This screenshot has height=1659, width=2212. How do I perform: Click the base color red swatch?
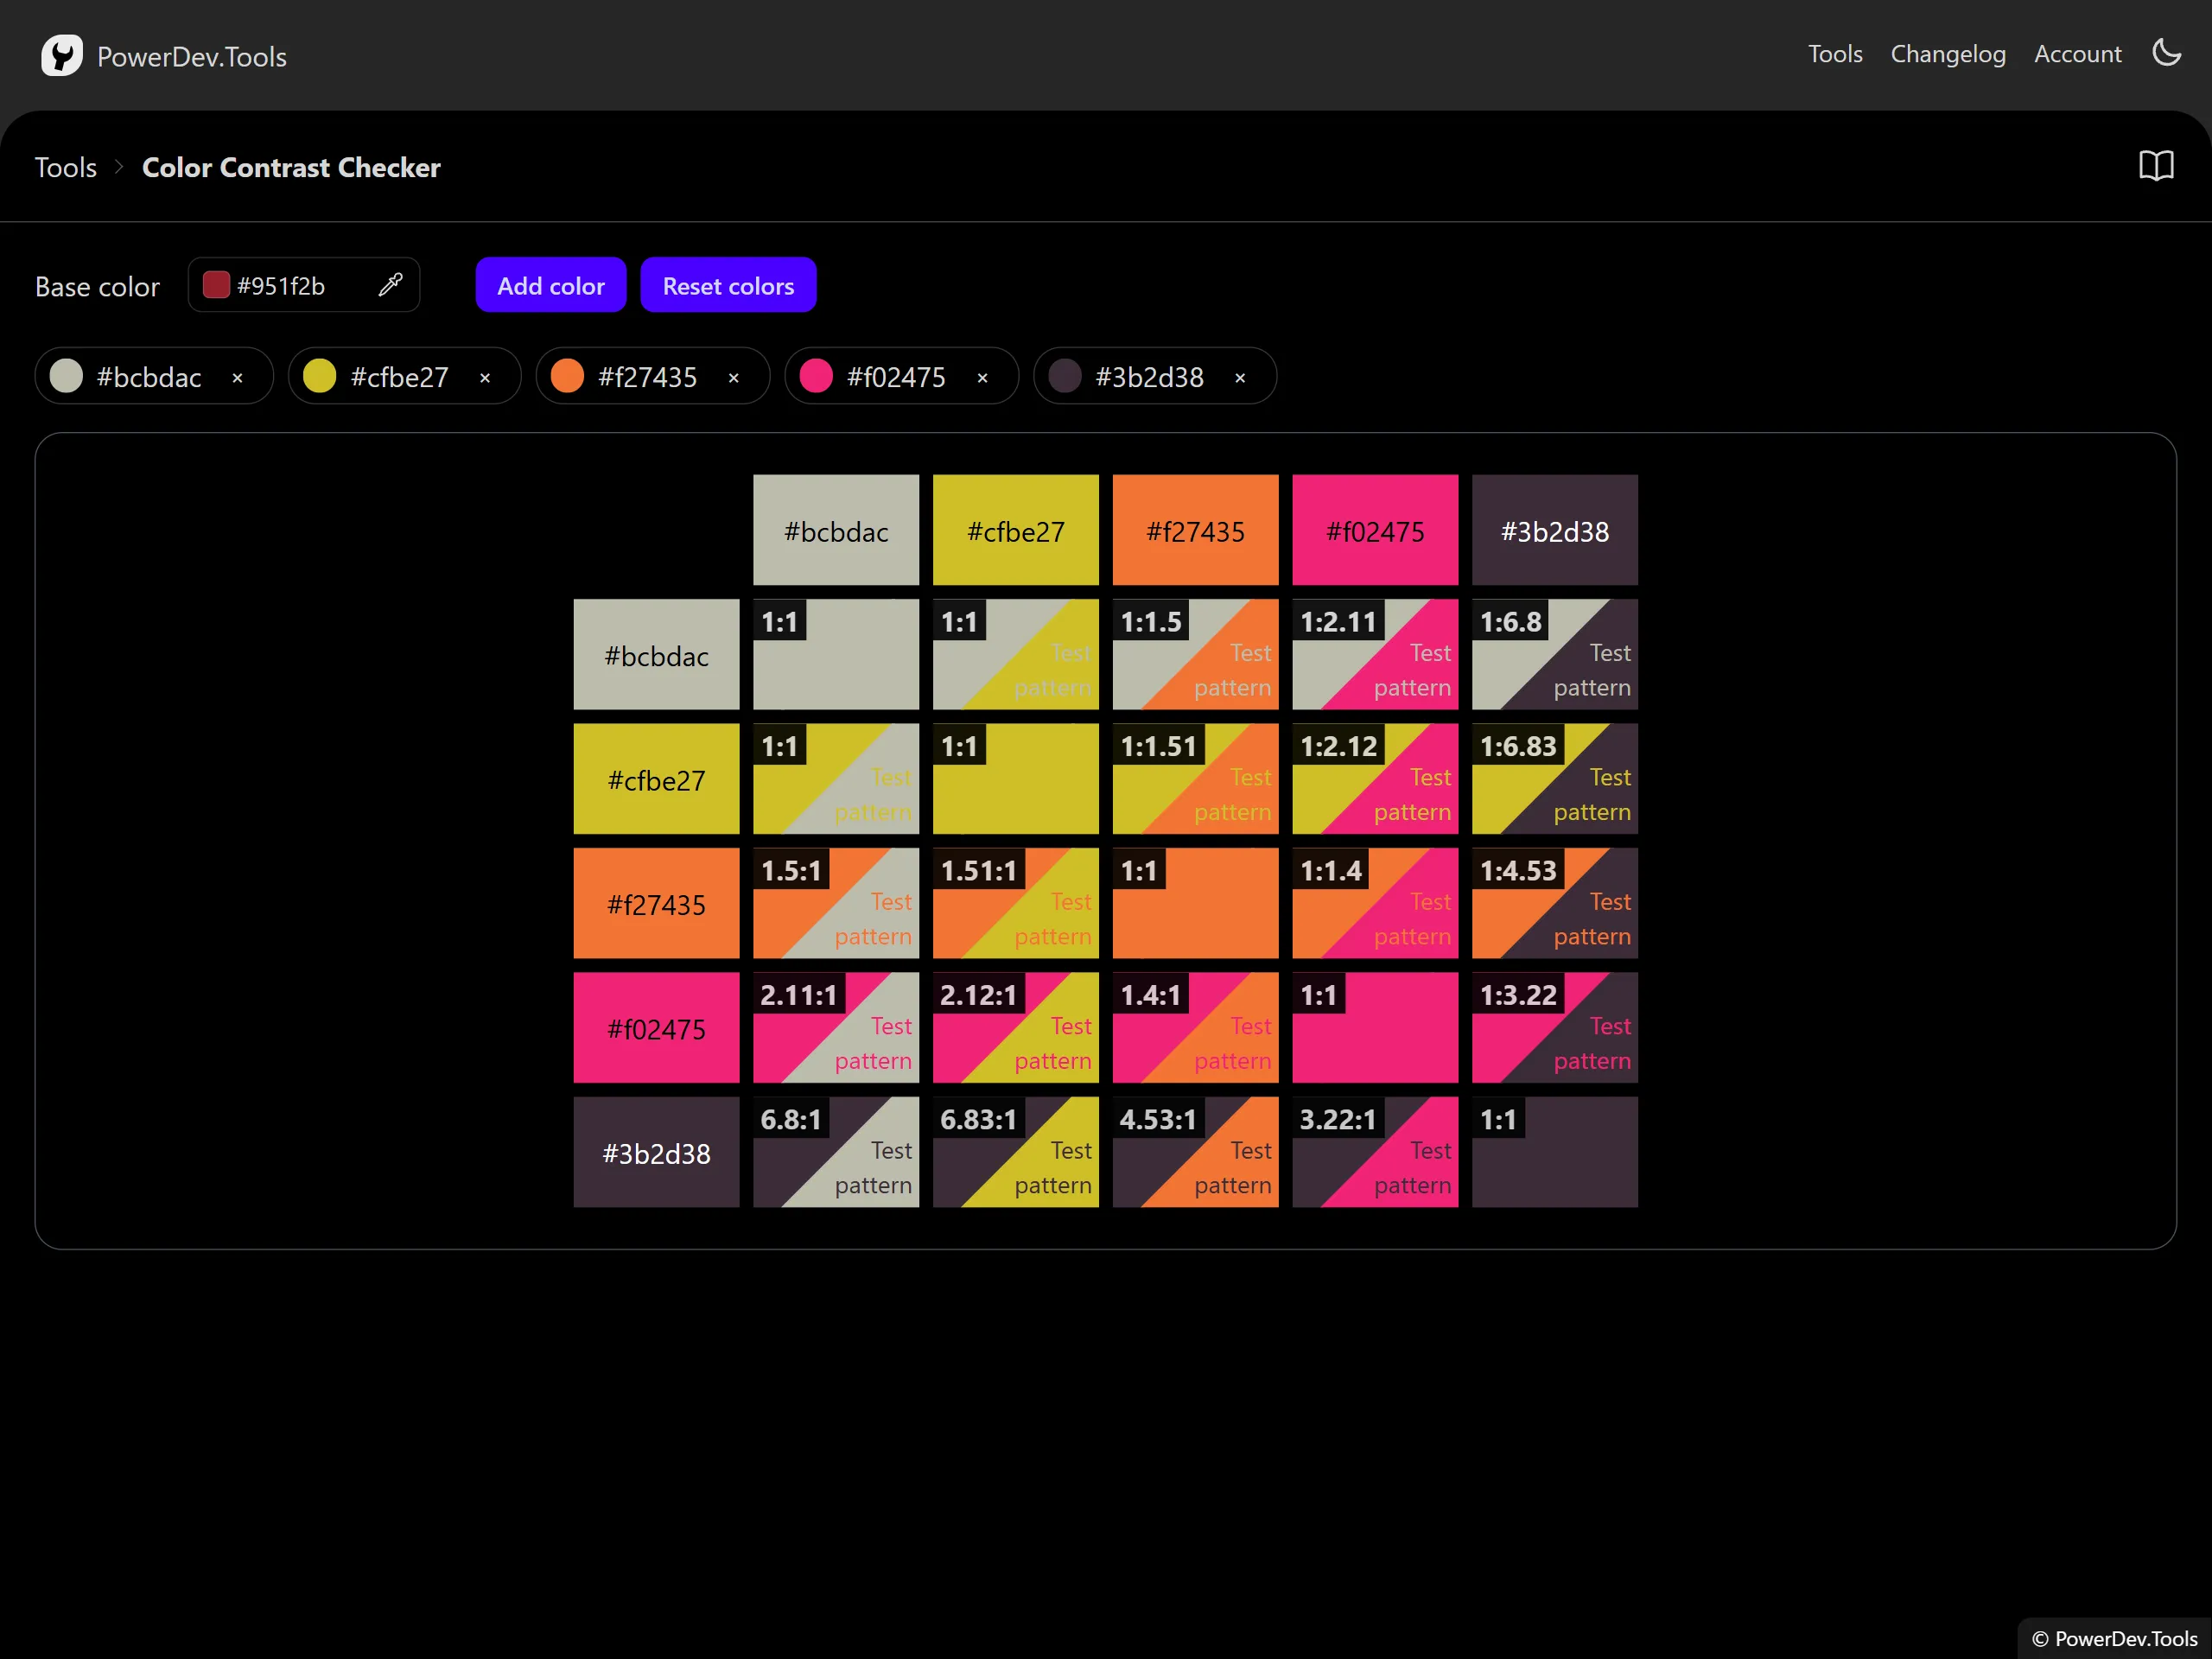pyautogui.click(x=216, y=285)
